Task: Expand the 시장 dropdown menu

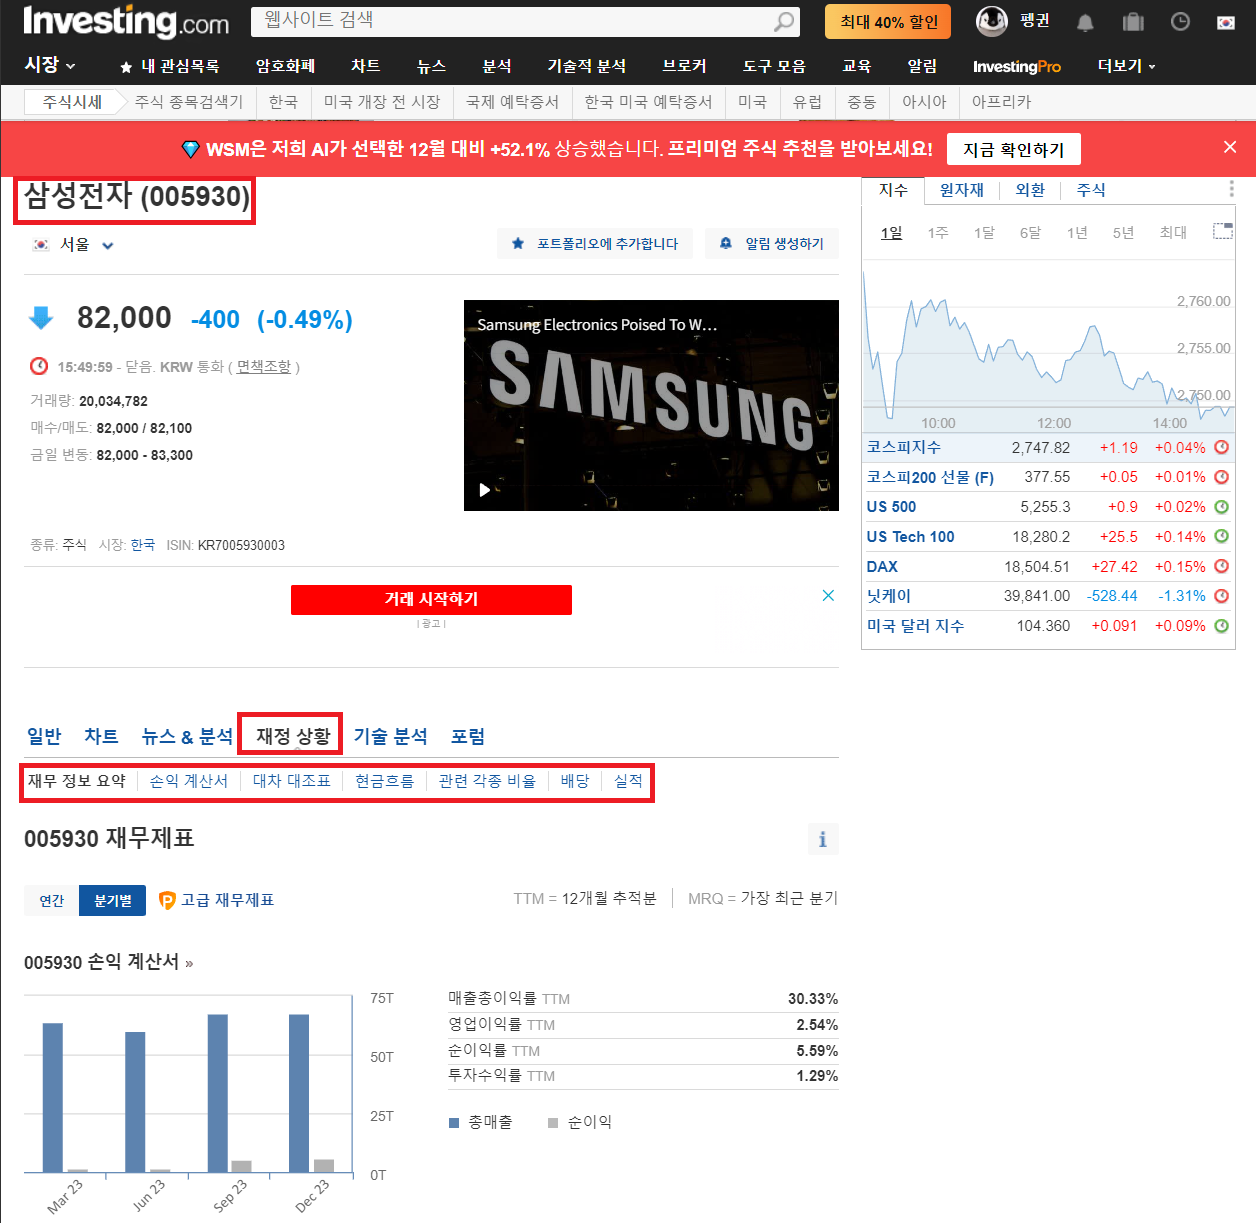Action: pyautogui.click(x=50, y=65)
